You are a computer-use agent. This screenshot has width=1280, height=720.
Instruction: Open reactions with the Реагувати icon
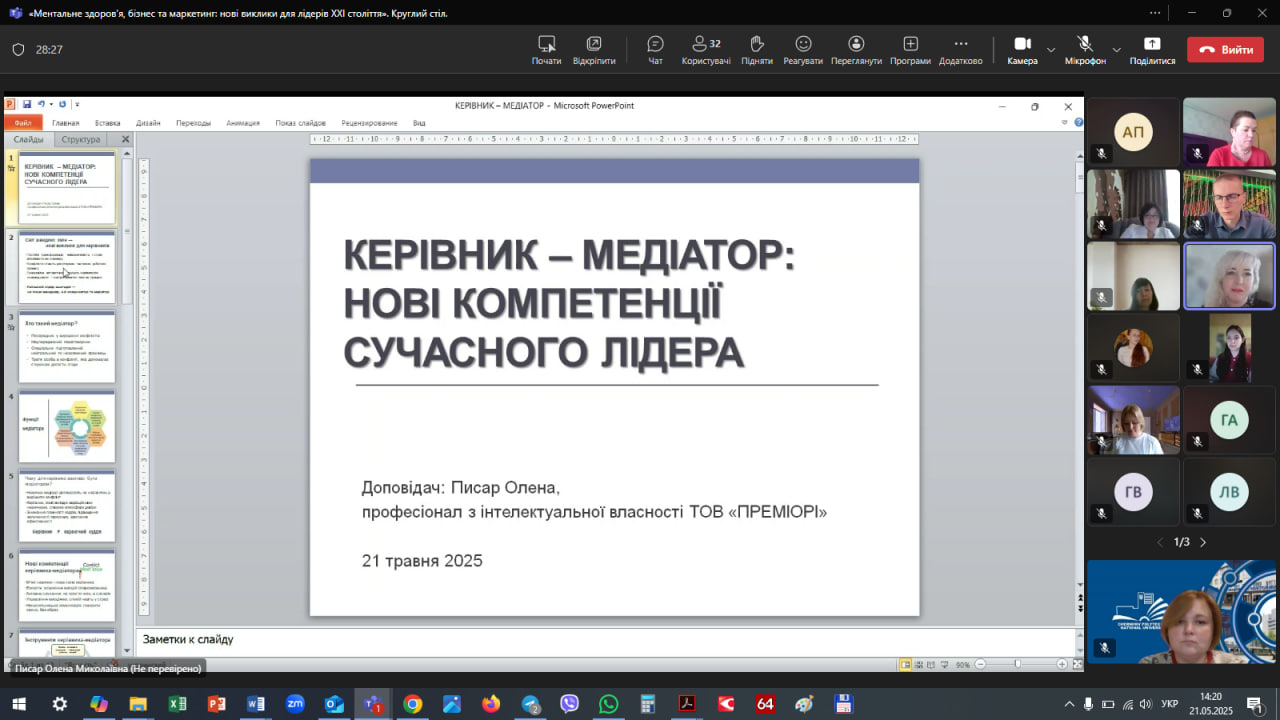coord(803,45)
